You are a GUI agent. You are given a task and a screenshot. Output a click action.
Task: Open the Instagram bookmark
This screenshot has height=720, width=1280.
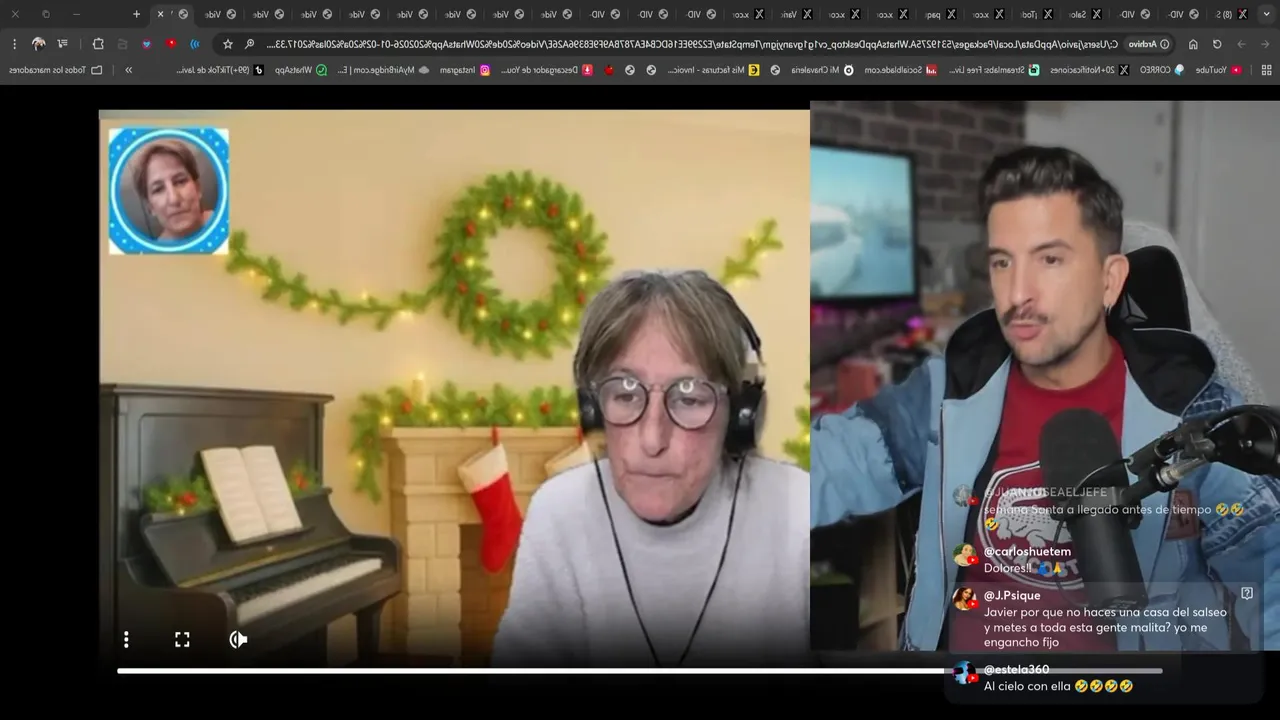pyautogui.click(x=464, y=70)
